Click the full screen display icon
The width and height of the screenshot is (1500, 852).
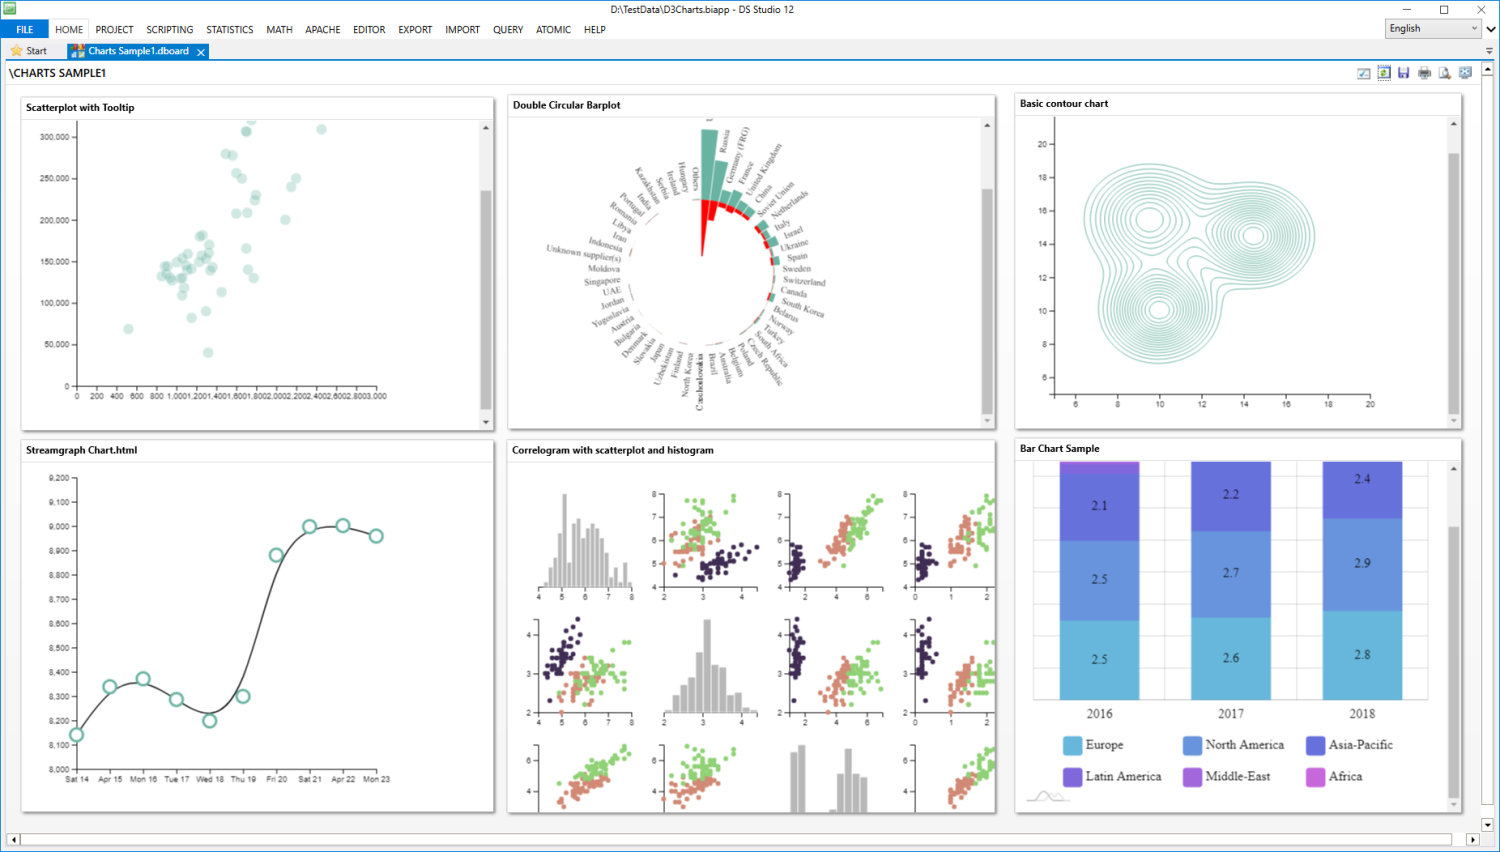1464,72
